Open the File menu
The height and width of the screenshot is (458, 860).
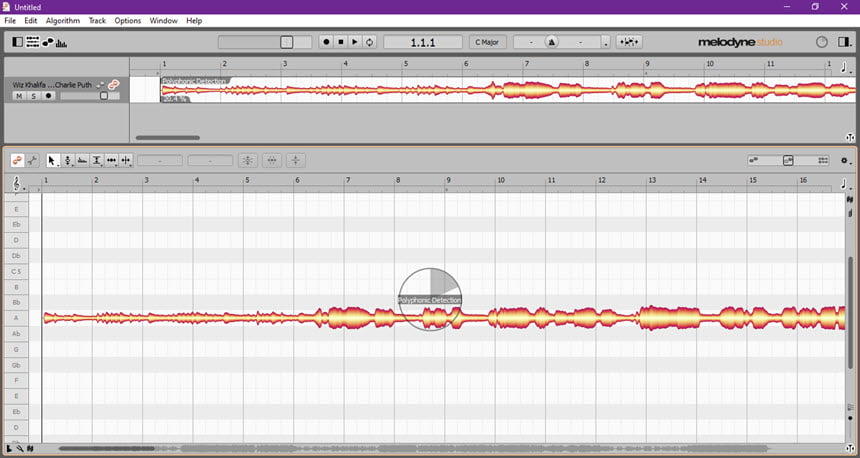(10, 20)
